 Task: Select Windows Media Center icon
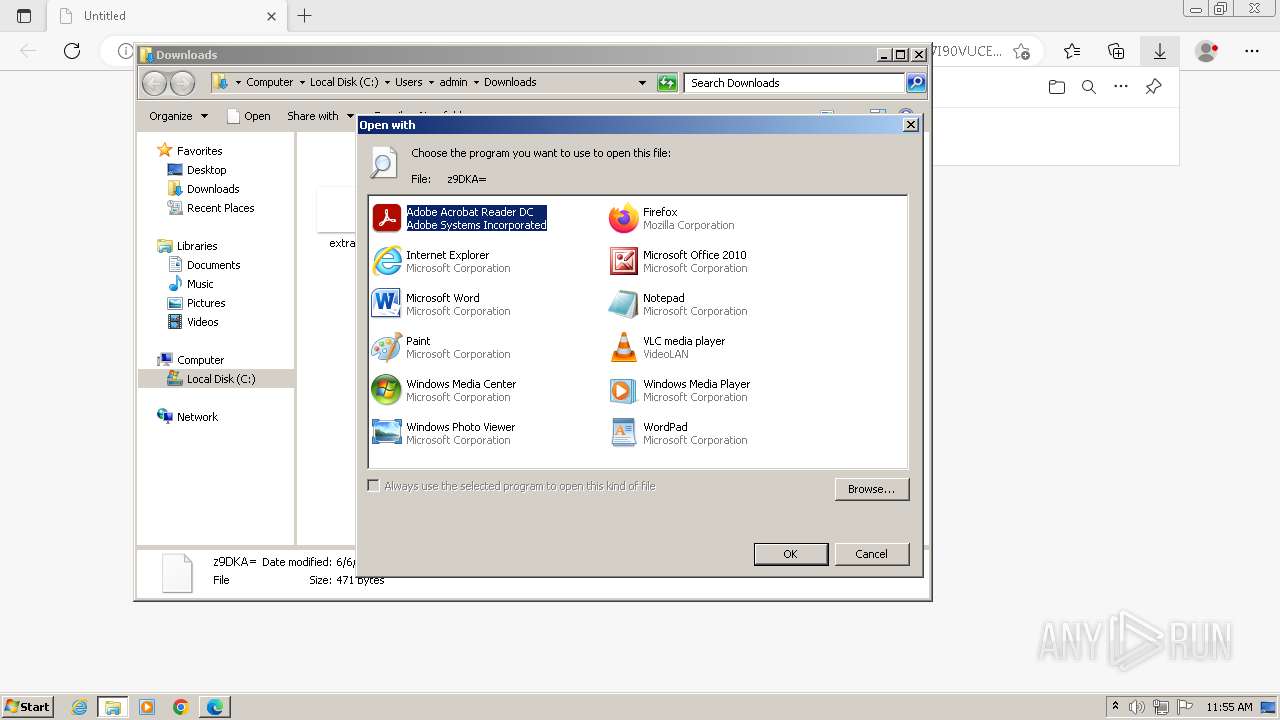tap(386, 390)
